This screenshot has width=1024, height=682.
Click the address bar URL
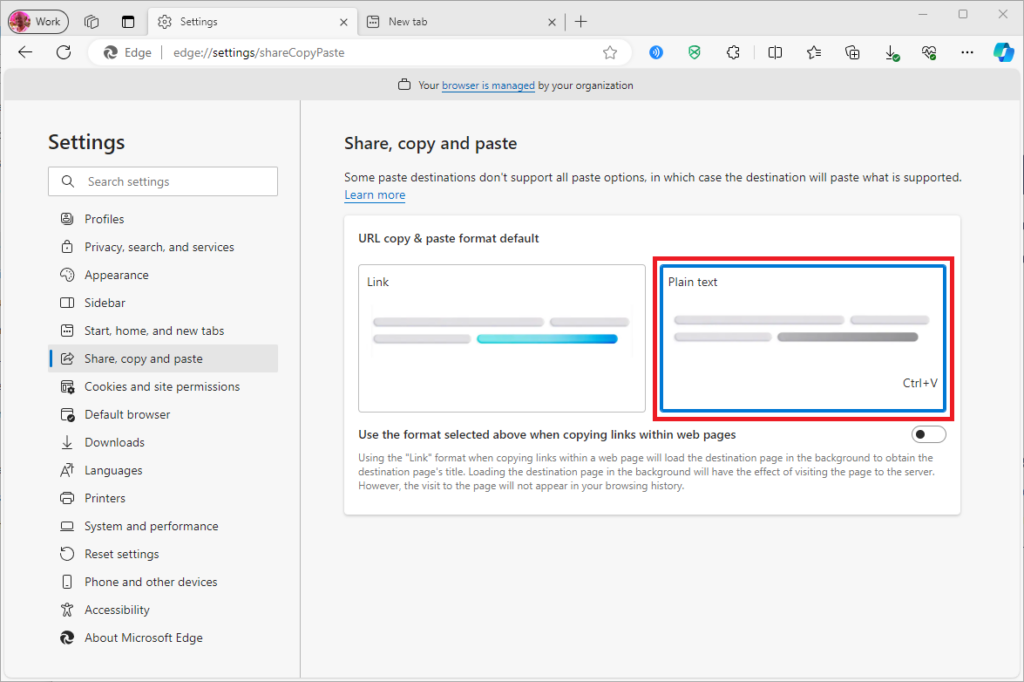click(x=259, y=53)
